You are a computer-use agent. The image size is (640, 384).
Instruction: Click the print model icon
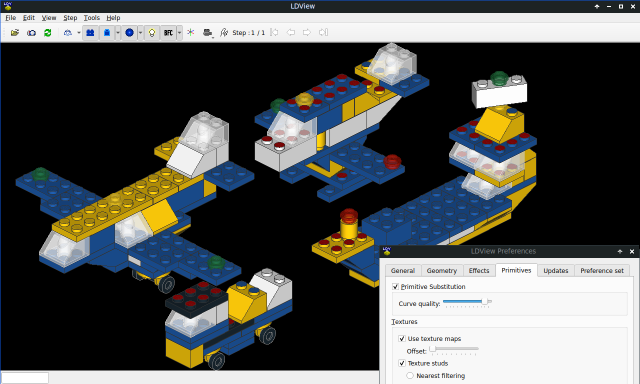click(207, 33)
